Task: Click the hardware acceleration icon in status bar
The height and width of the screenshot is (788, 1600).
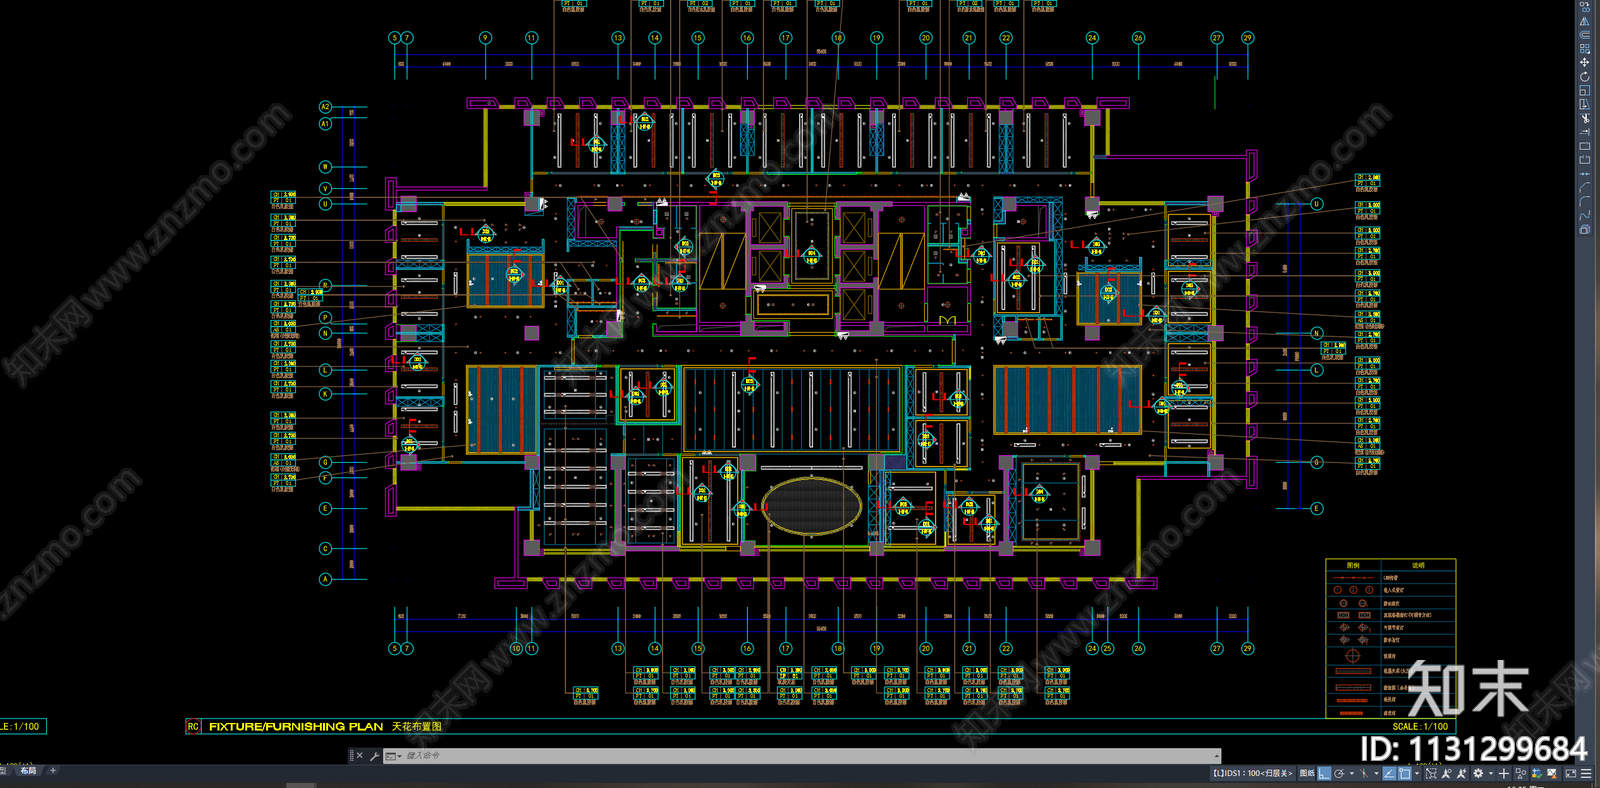Action: tap(1536, 773)
